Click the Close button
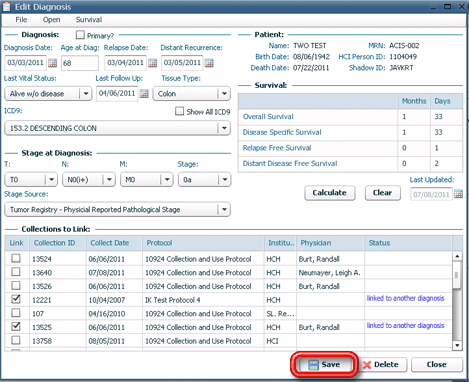 click(437, 365)
